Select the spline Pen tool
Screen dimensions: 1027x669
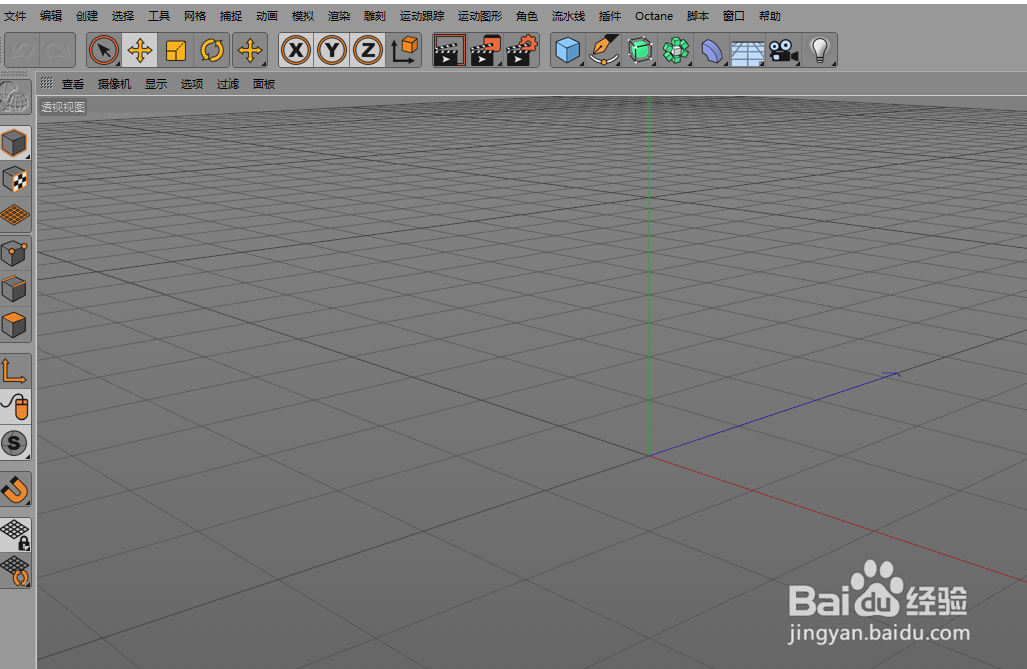603,50
